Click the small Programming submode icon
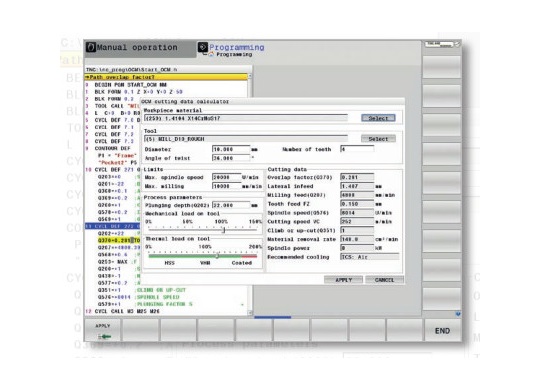Viewport: 533px width, 385px height. 212,54
